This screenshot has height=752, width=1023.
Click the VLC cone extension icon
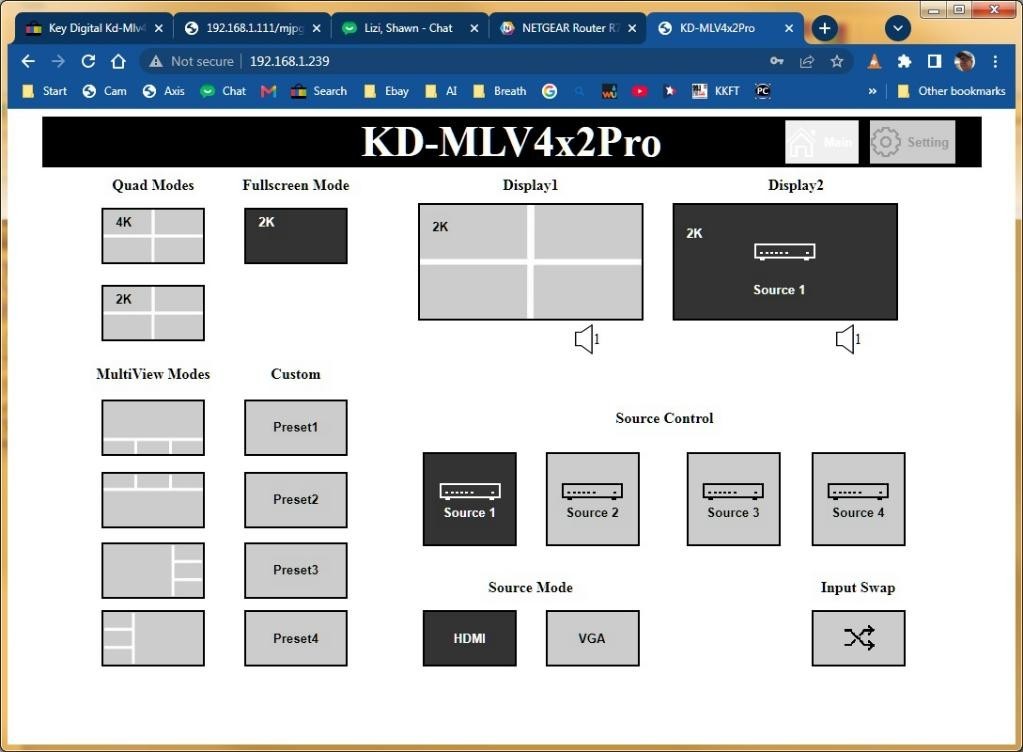[x=874, y=61]
